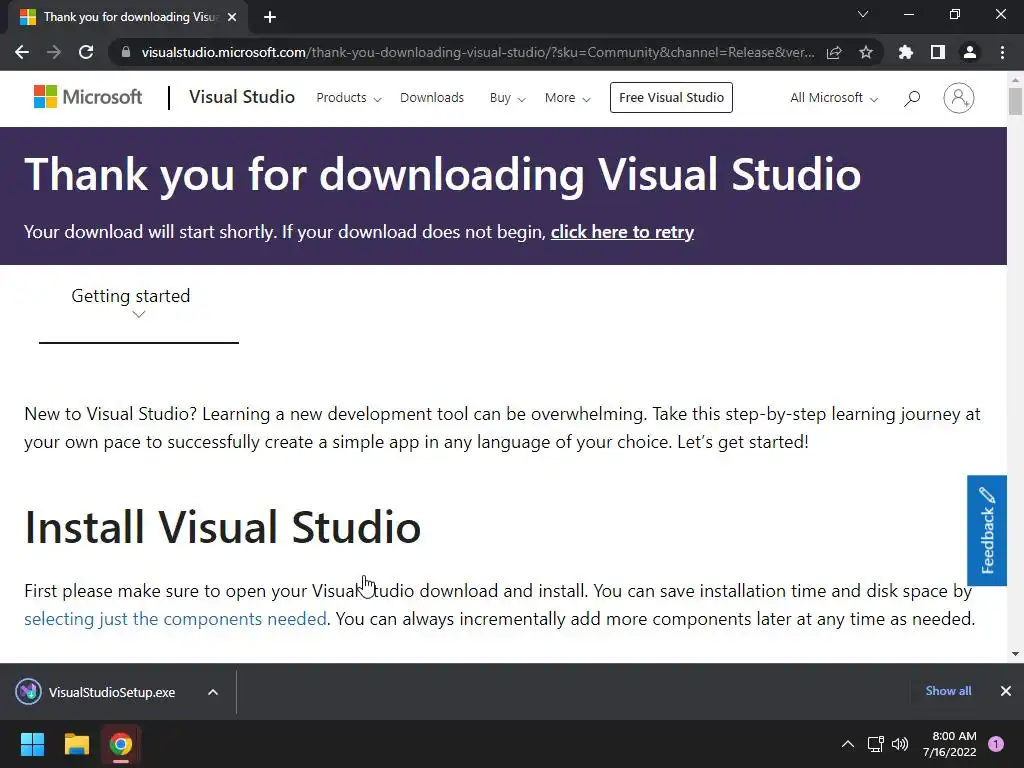Close the downloads bar
The height and width of the screenshot is (768, 1024).
coord(1006,691)
